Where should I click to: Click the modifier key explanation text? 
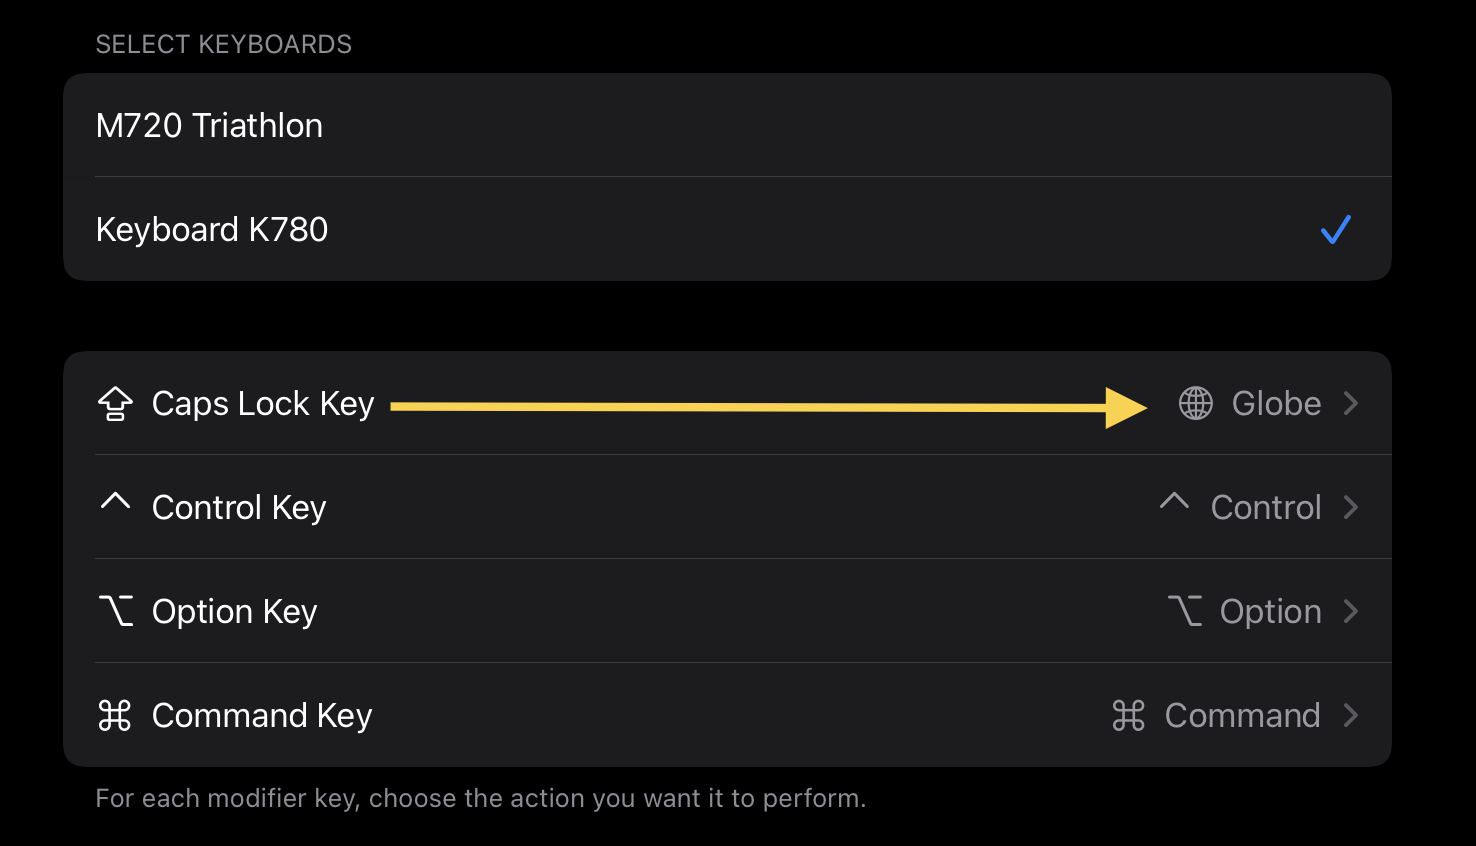coord(480,798)
